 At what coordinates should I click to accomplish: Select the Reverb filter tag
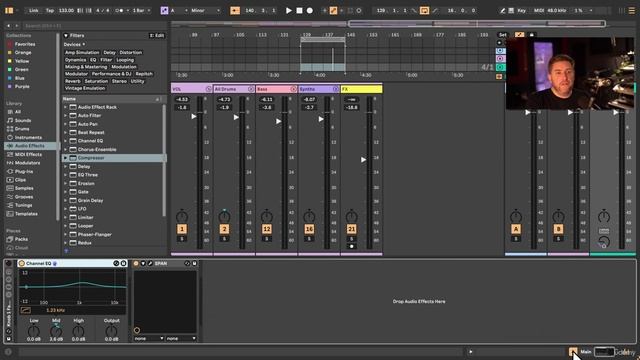(73, 81)
